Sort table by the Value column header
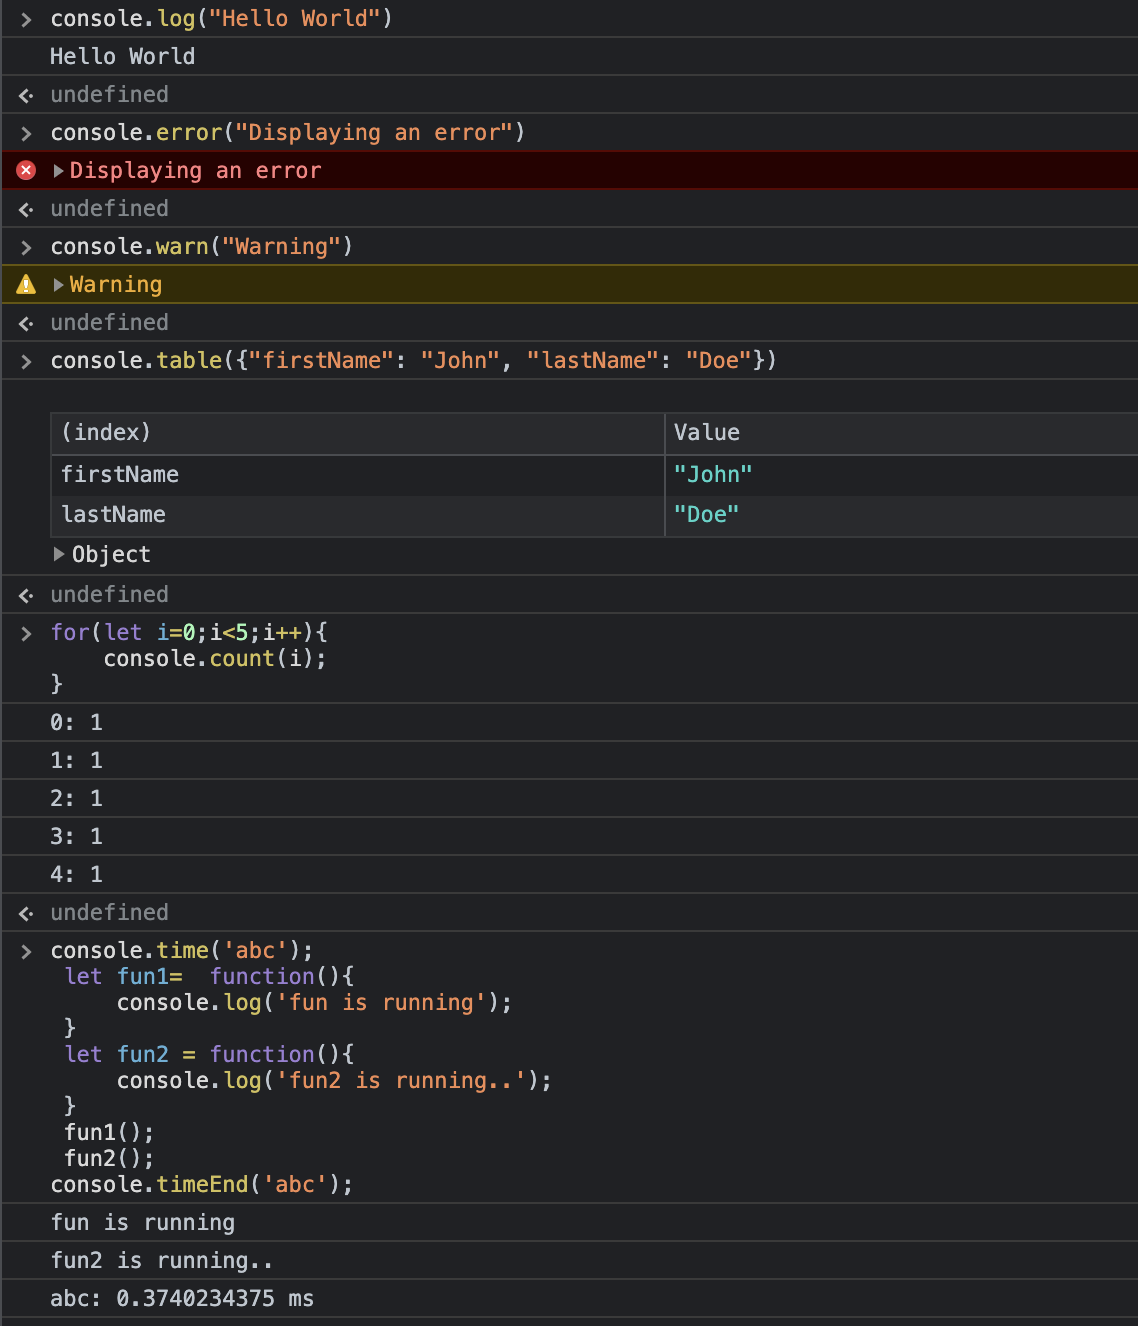This screenshot has height=1326, width=1138. click(902, 433)
